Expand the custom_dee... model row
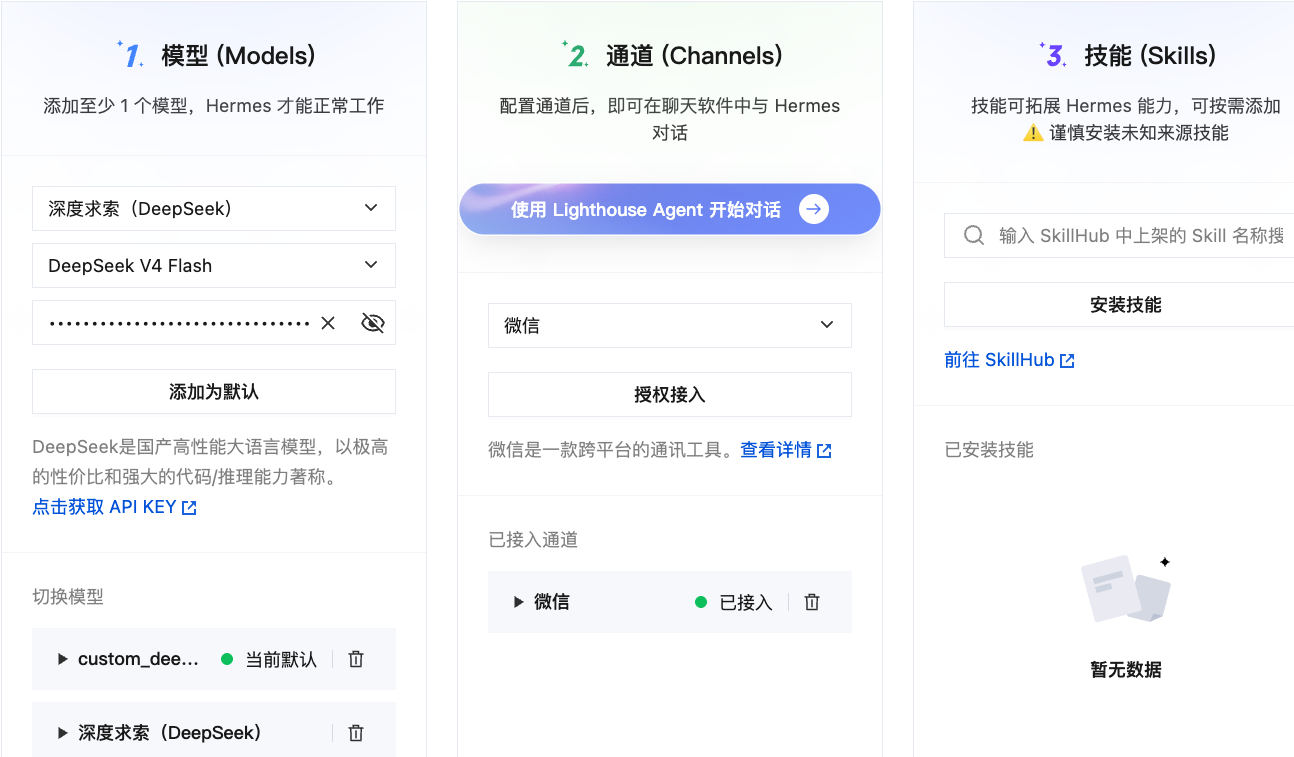The width and height of the screenshot is (1294, 757). [63, 659]
